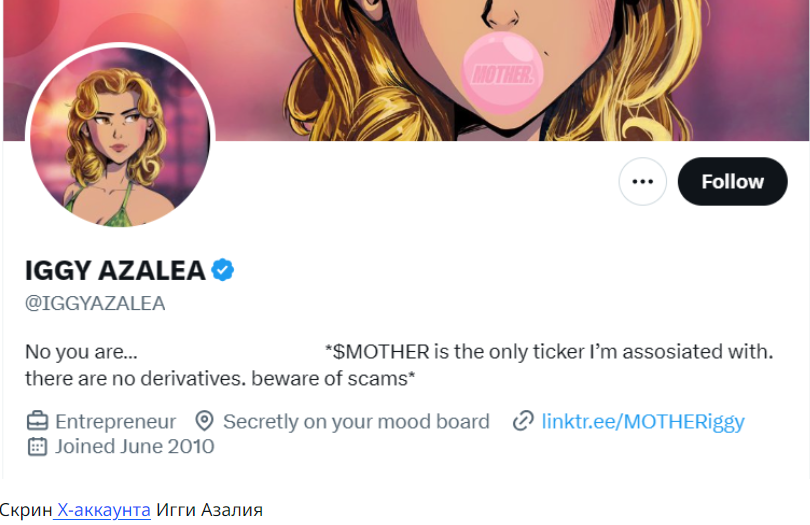Click the briefcase icon beside Entrepreneur
Viewport: 810px width, 525px height.
[37, 421]
